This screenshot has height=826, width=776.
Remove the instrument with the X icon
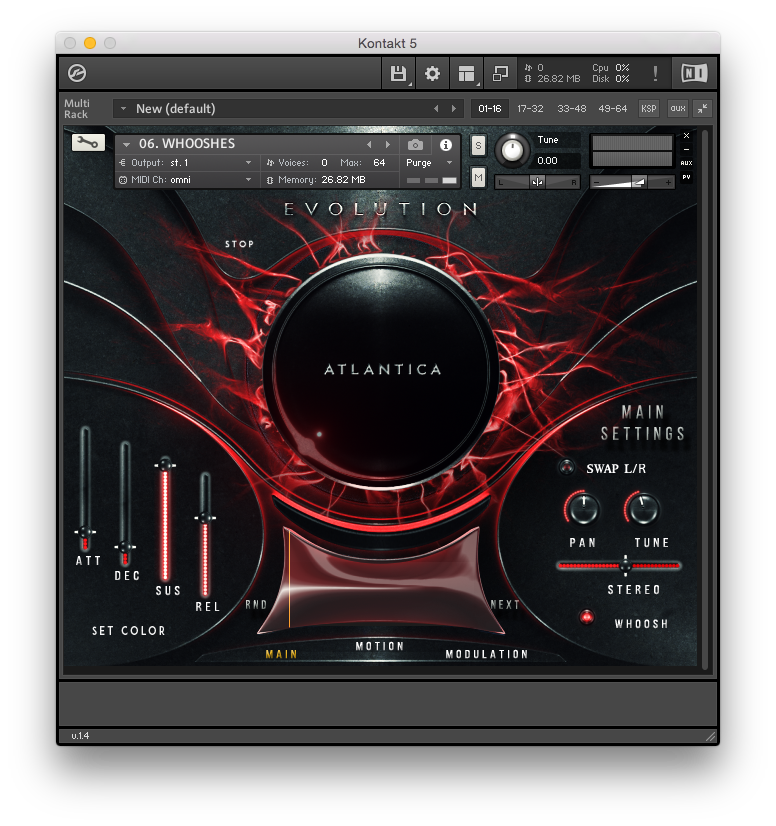coord(686,135)
